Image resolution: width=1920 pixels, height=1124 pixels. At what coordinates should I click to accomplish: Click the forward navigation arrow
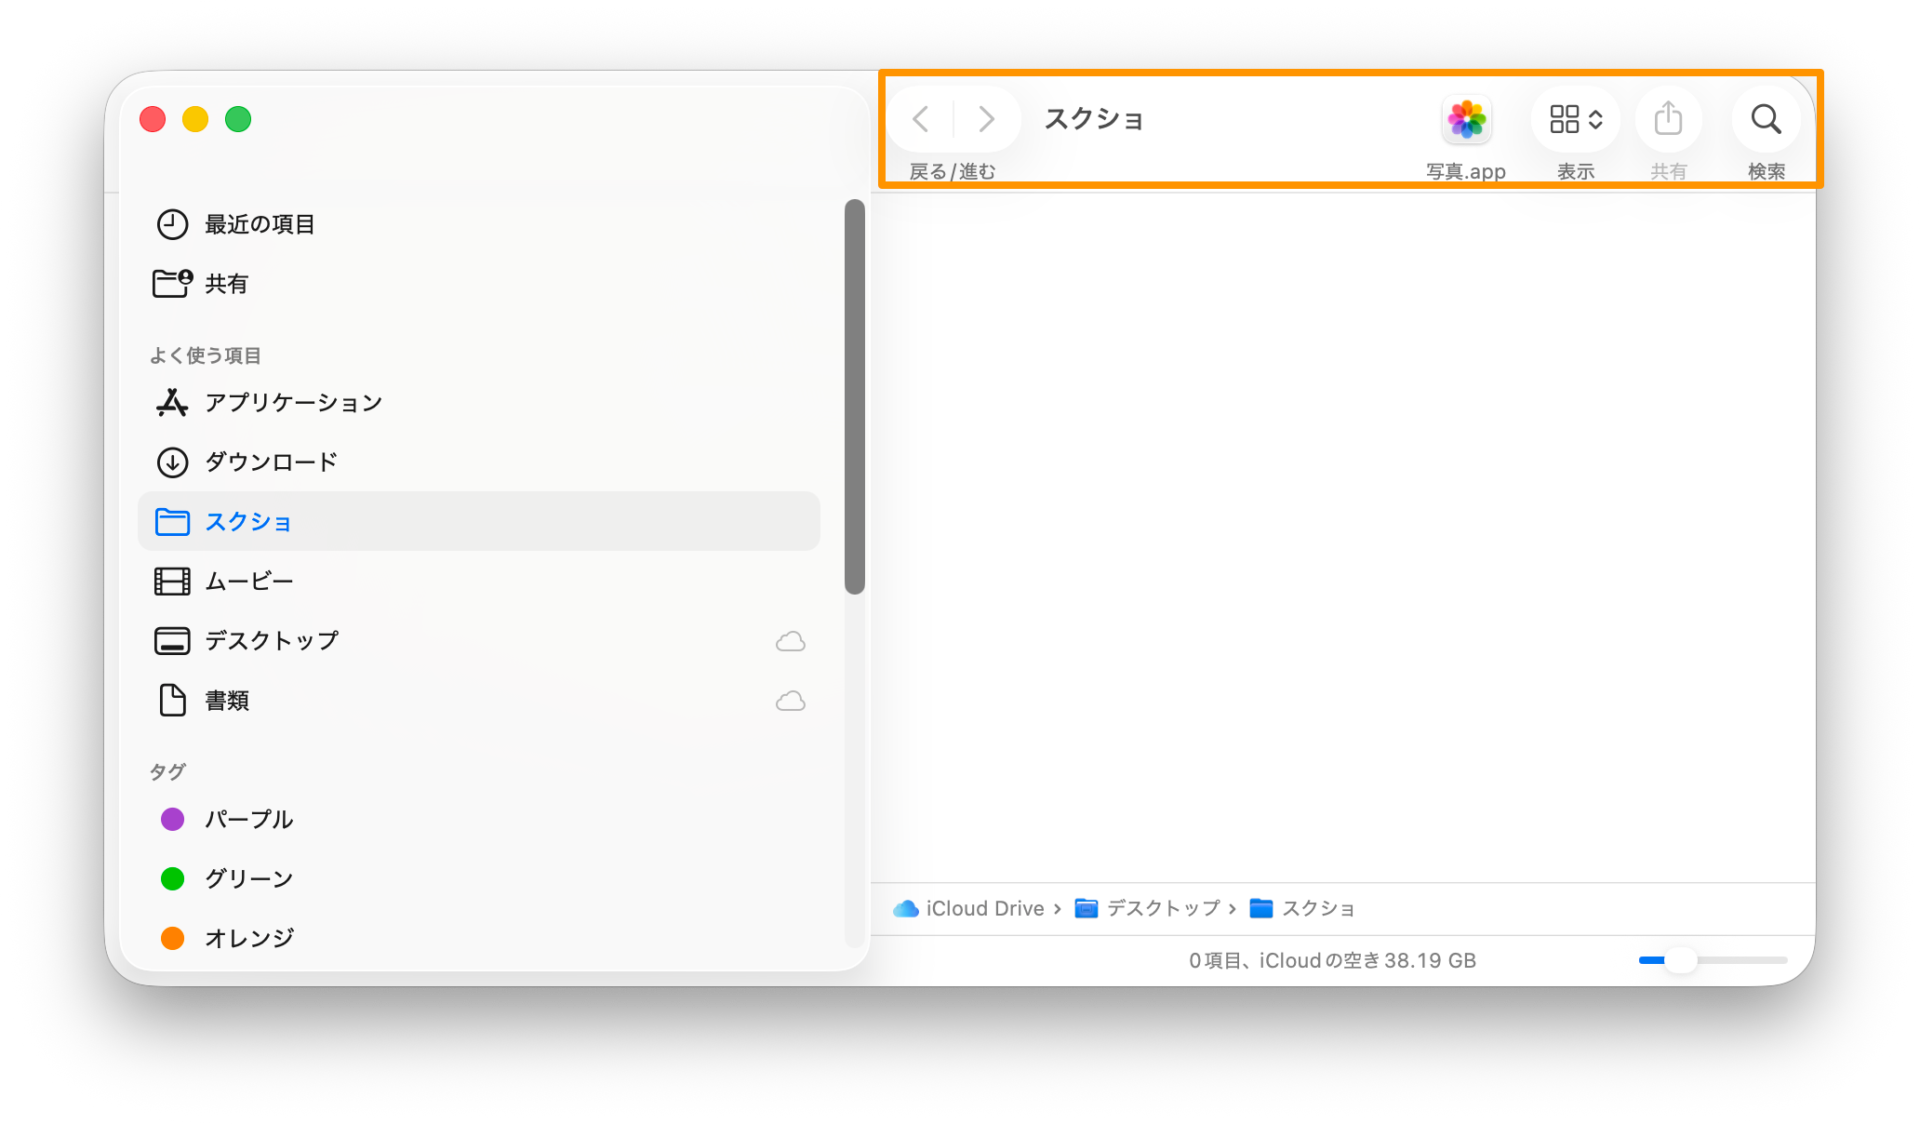(x=986, y=119)
